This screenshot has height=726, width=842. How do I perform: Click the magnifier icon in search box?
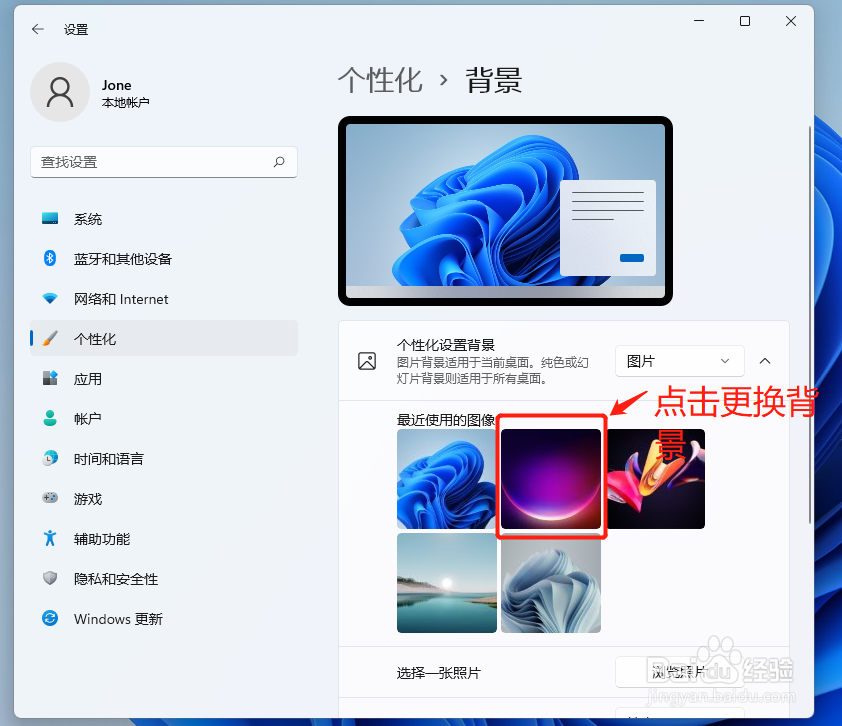coord(279,162)
